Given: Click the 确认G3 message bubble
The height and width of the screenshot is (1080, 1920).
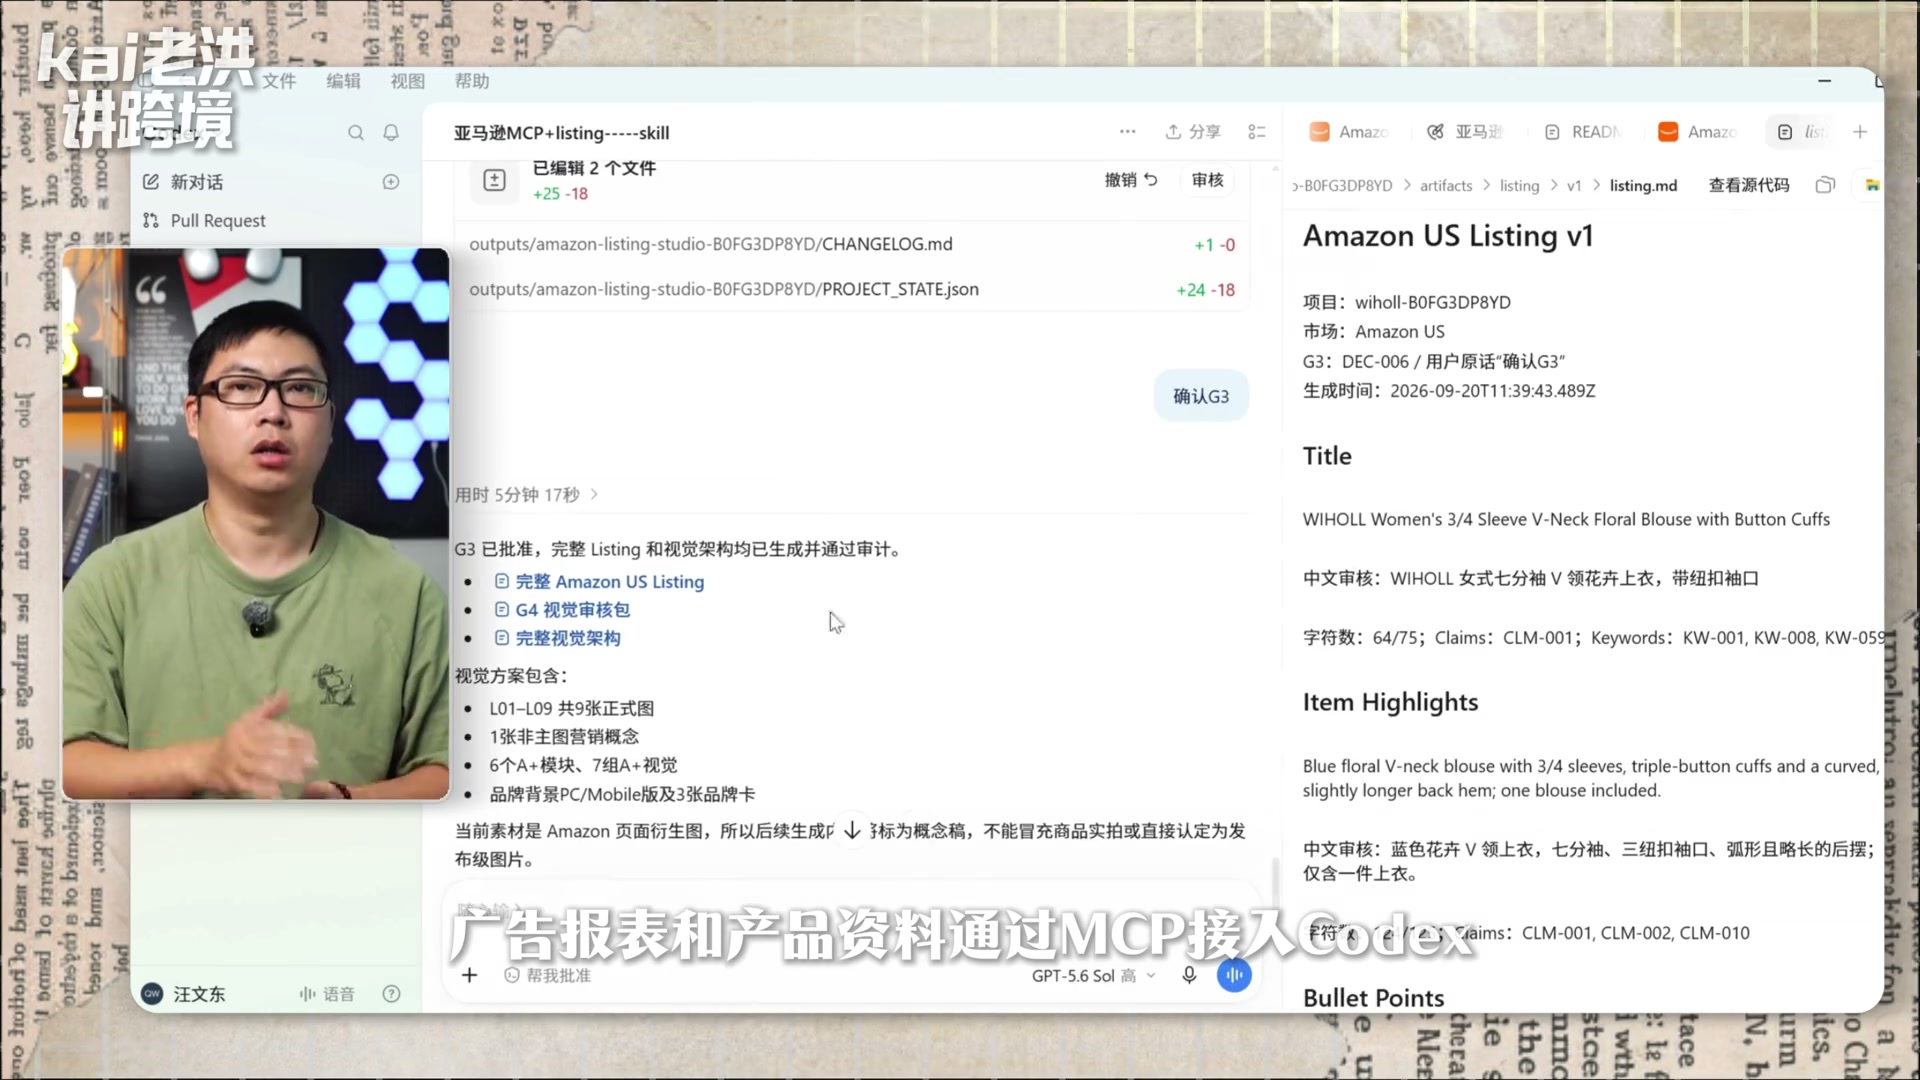Looking at the screenshot, I should coord(1201,396).
